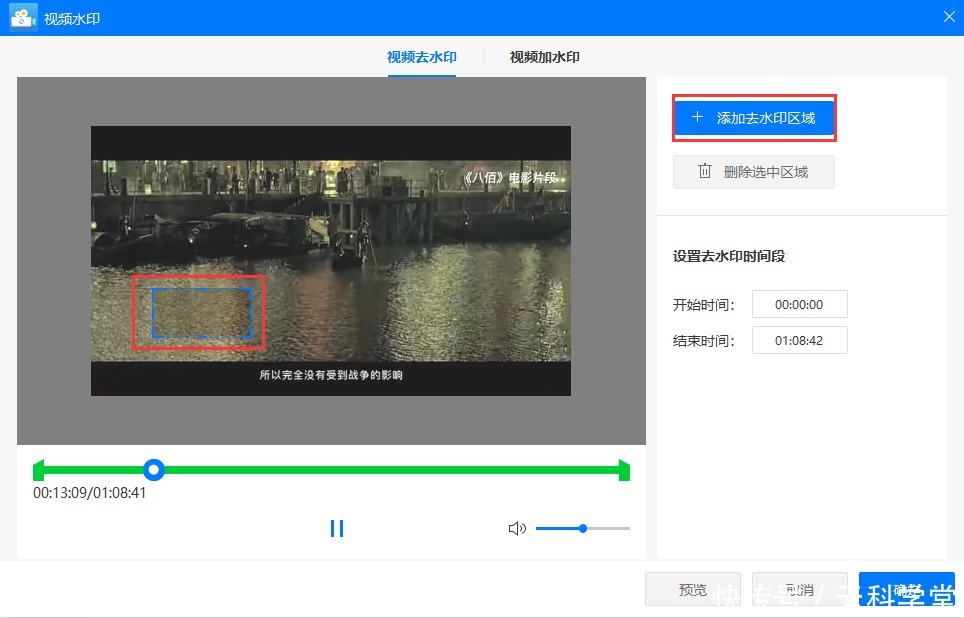Click the timeline playhead circle
Viewport: 964px width, 618px height.
(x=154, y=470)
